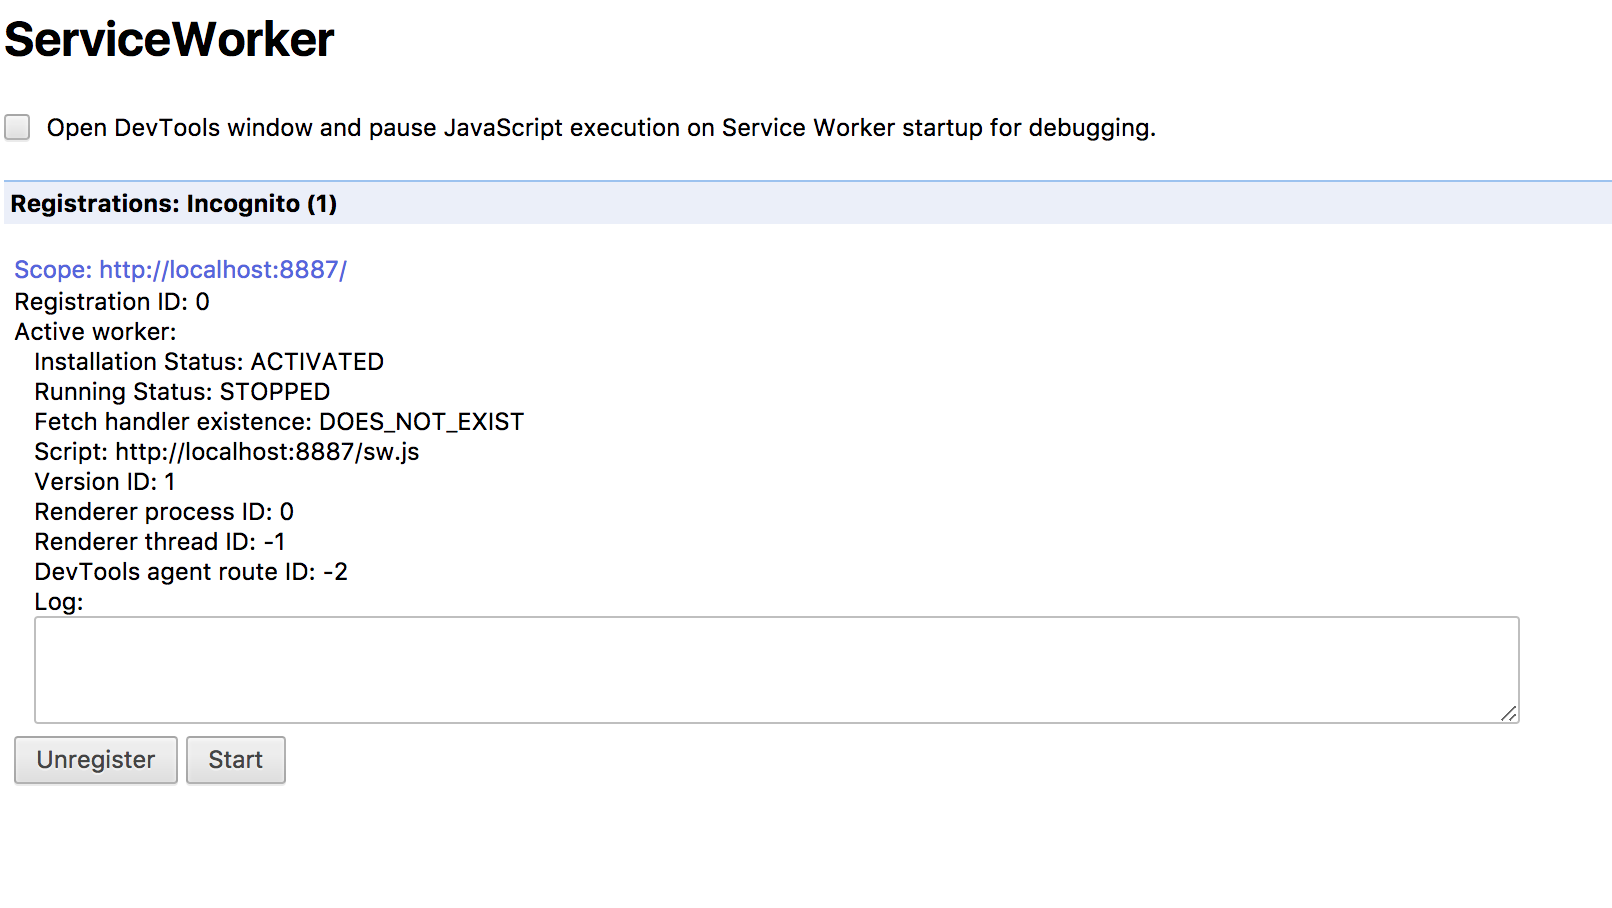Click the Script sw.js URL text
This screenshot has width=1612, height=908.
[267, 452]
